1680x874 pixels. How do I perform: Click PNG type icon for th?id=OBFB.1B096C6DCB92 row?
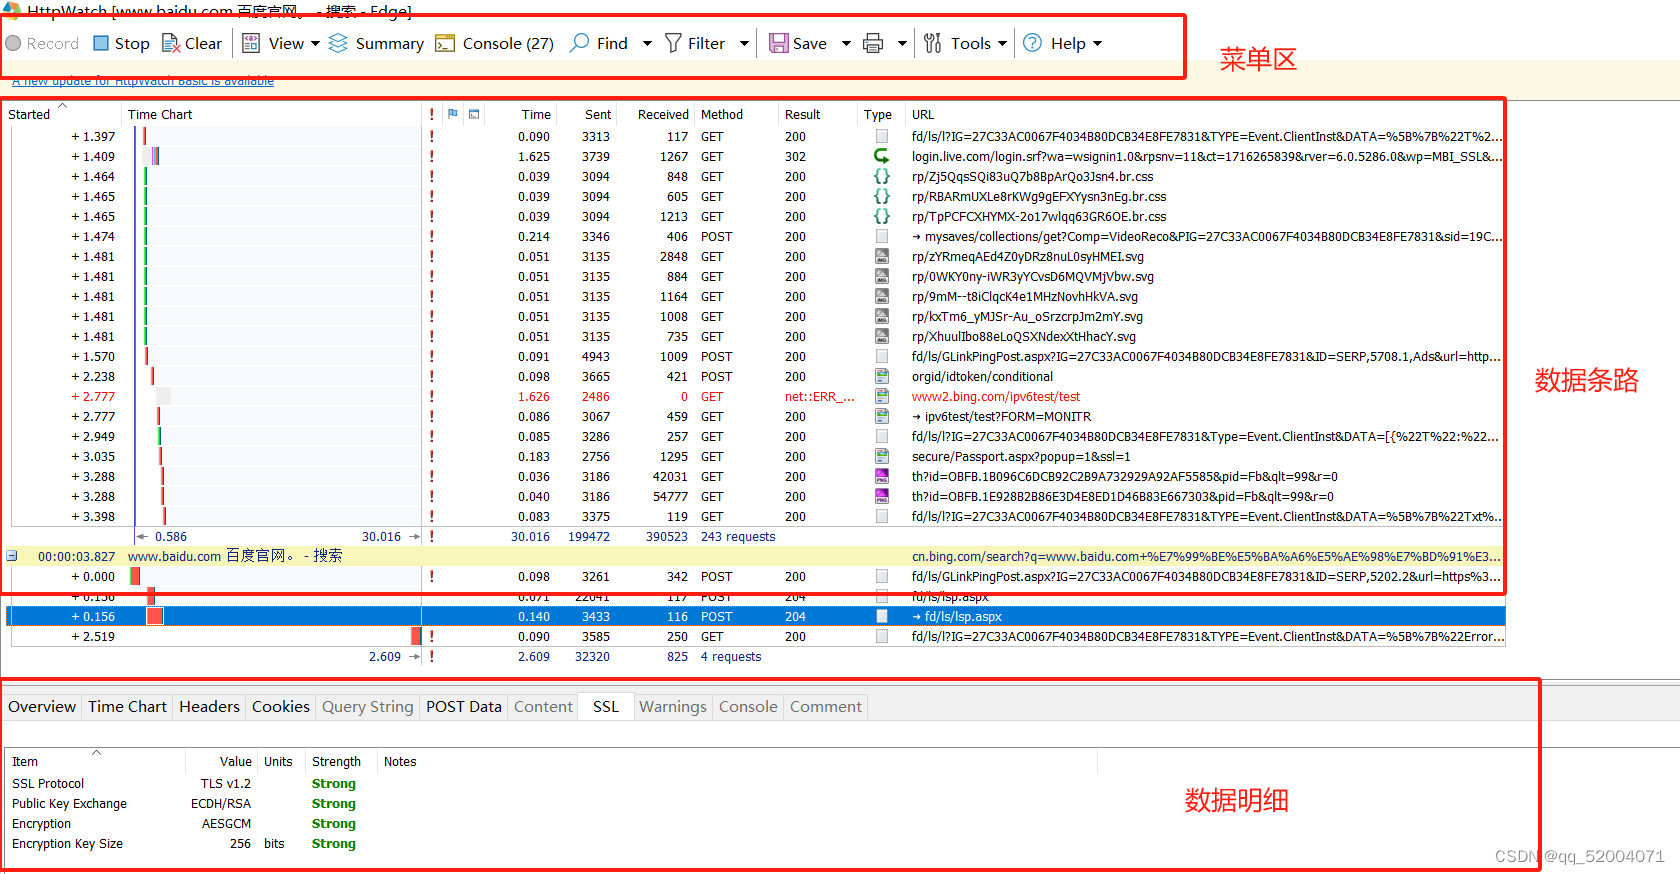[x=882, y=476]
